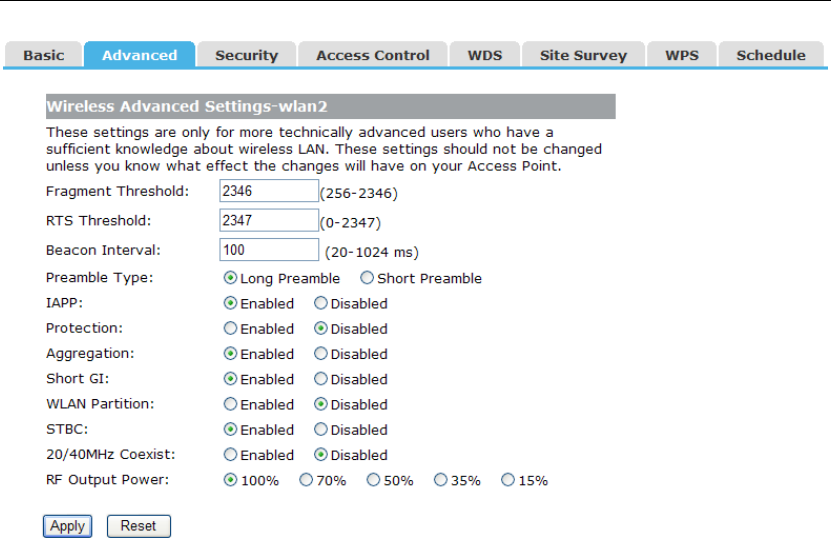The height and width of the screenshot is (539, 831).
Task: Click the Fragment Threshold input field
Action: (x=268, y=191)
